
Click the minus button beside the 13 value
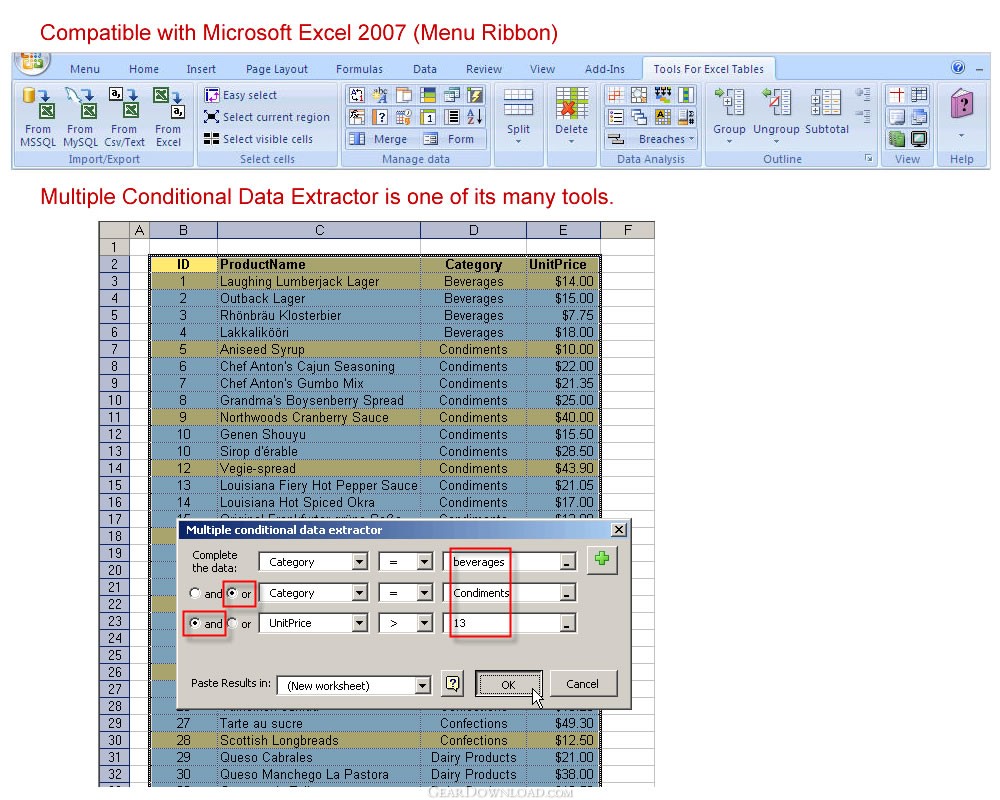tap(566, 623)
